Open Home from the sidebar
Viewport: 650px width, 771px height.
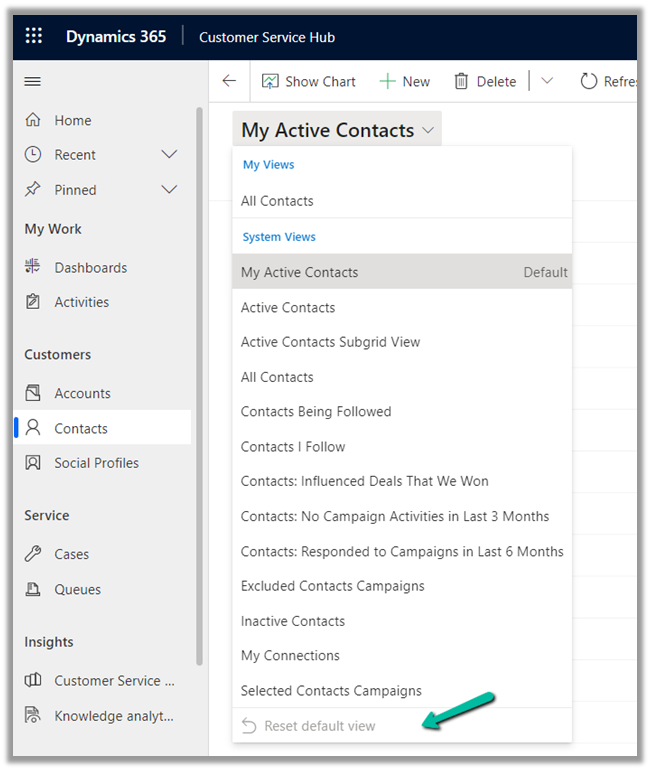72,120
